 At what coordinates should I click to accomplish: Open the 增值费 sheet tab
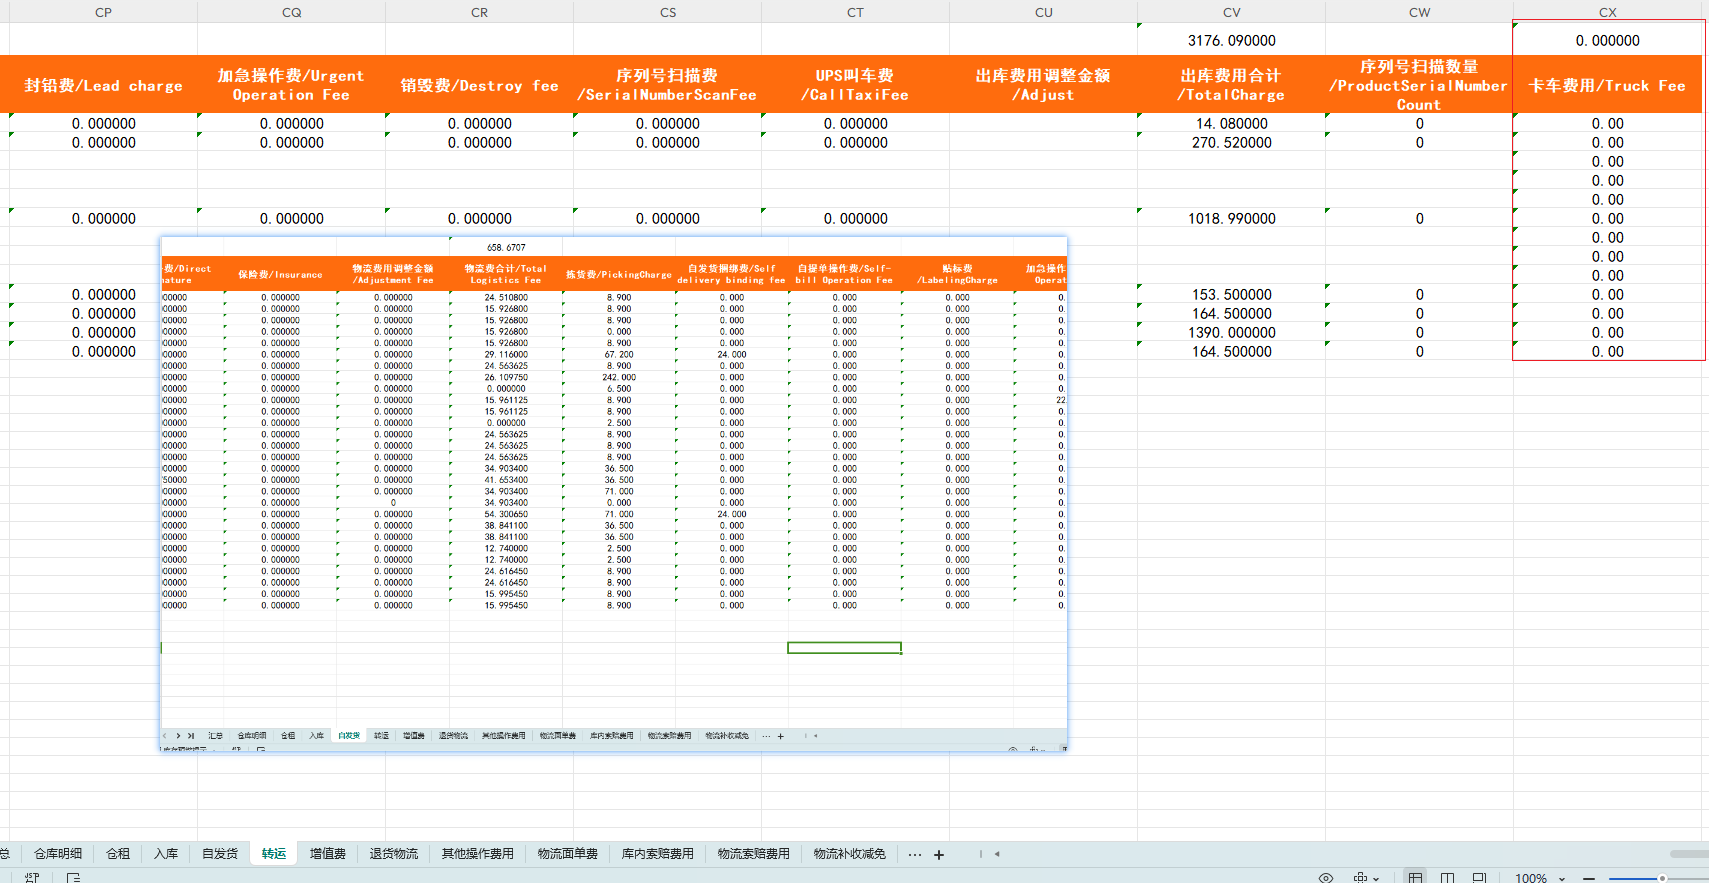pyautogui.click(x=327, y=854)
